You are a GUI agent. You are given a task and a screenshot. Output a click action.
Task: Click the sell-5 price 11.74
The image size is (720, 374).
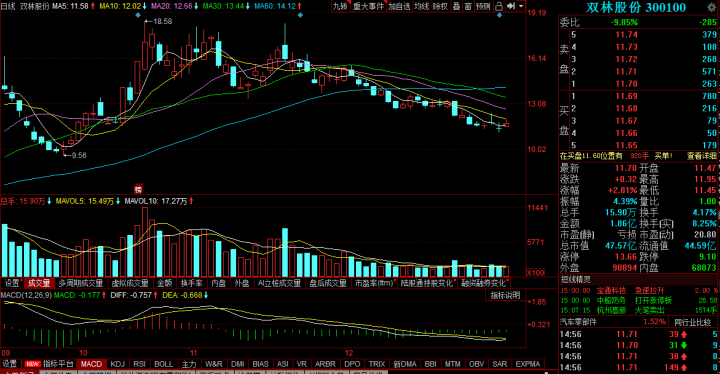626,35
